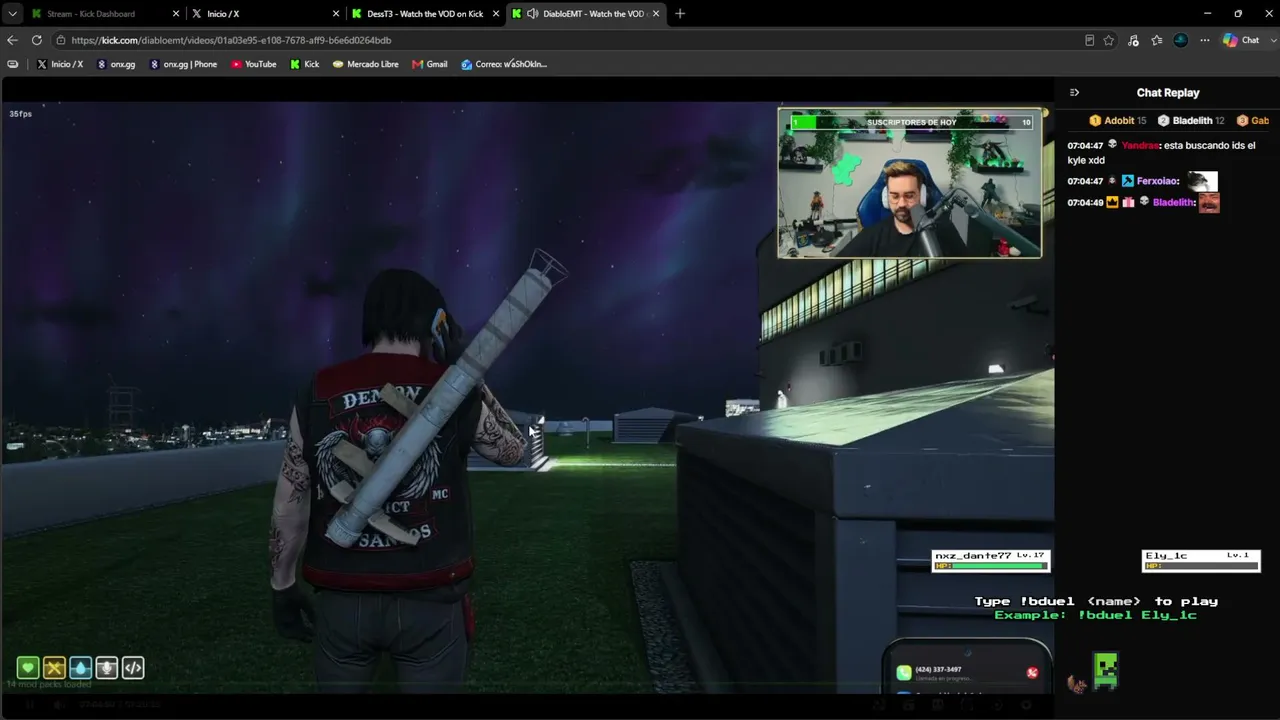Click the bookmarks bar leading icon
The image size is (1280, 720).
point(12,64)
